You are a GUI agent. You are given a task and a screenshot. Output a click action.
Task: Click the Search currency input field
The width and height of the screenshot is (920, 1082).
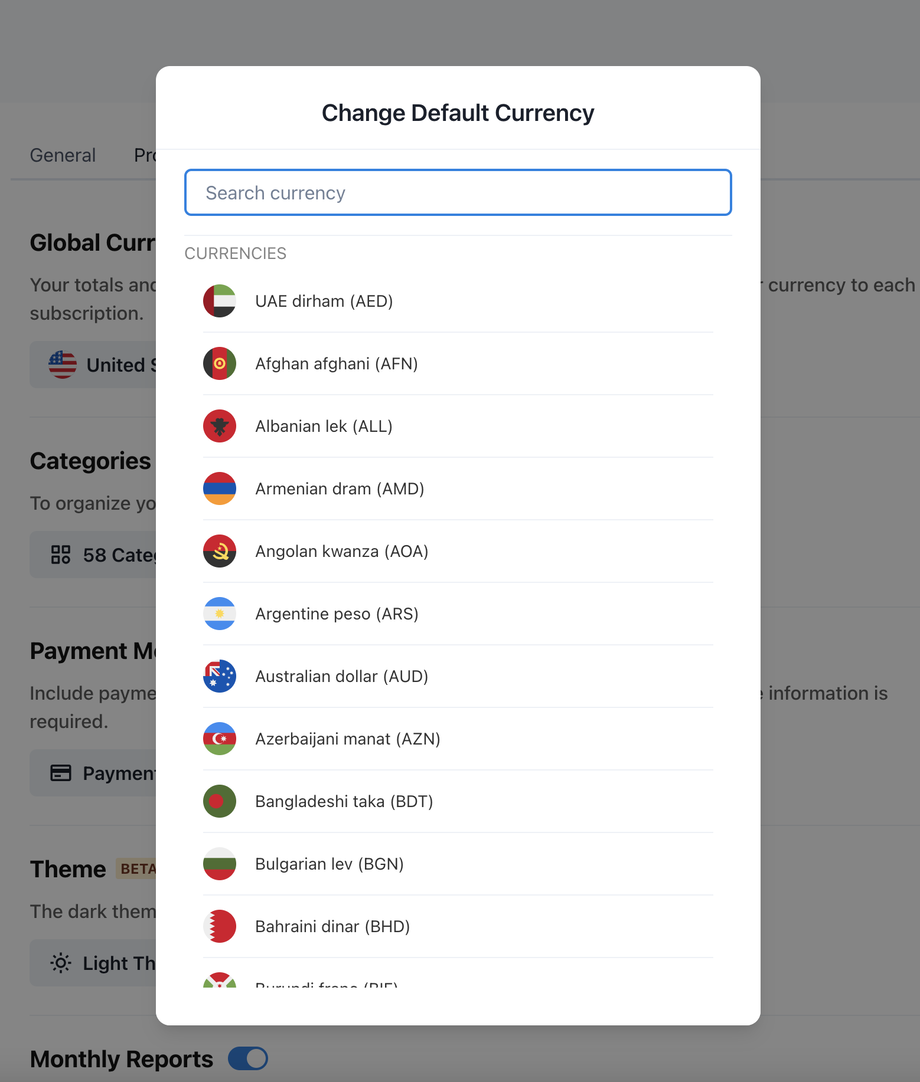[458, 193]
